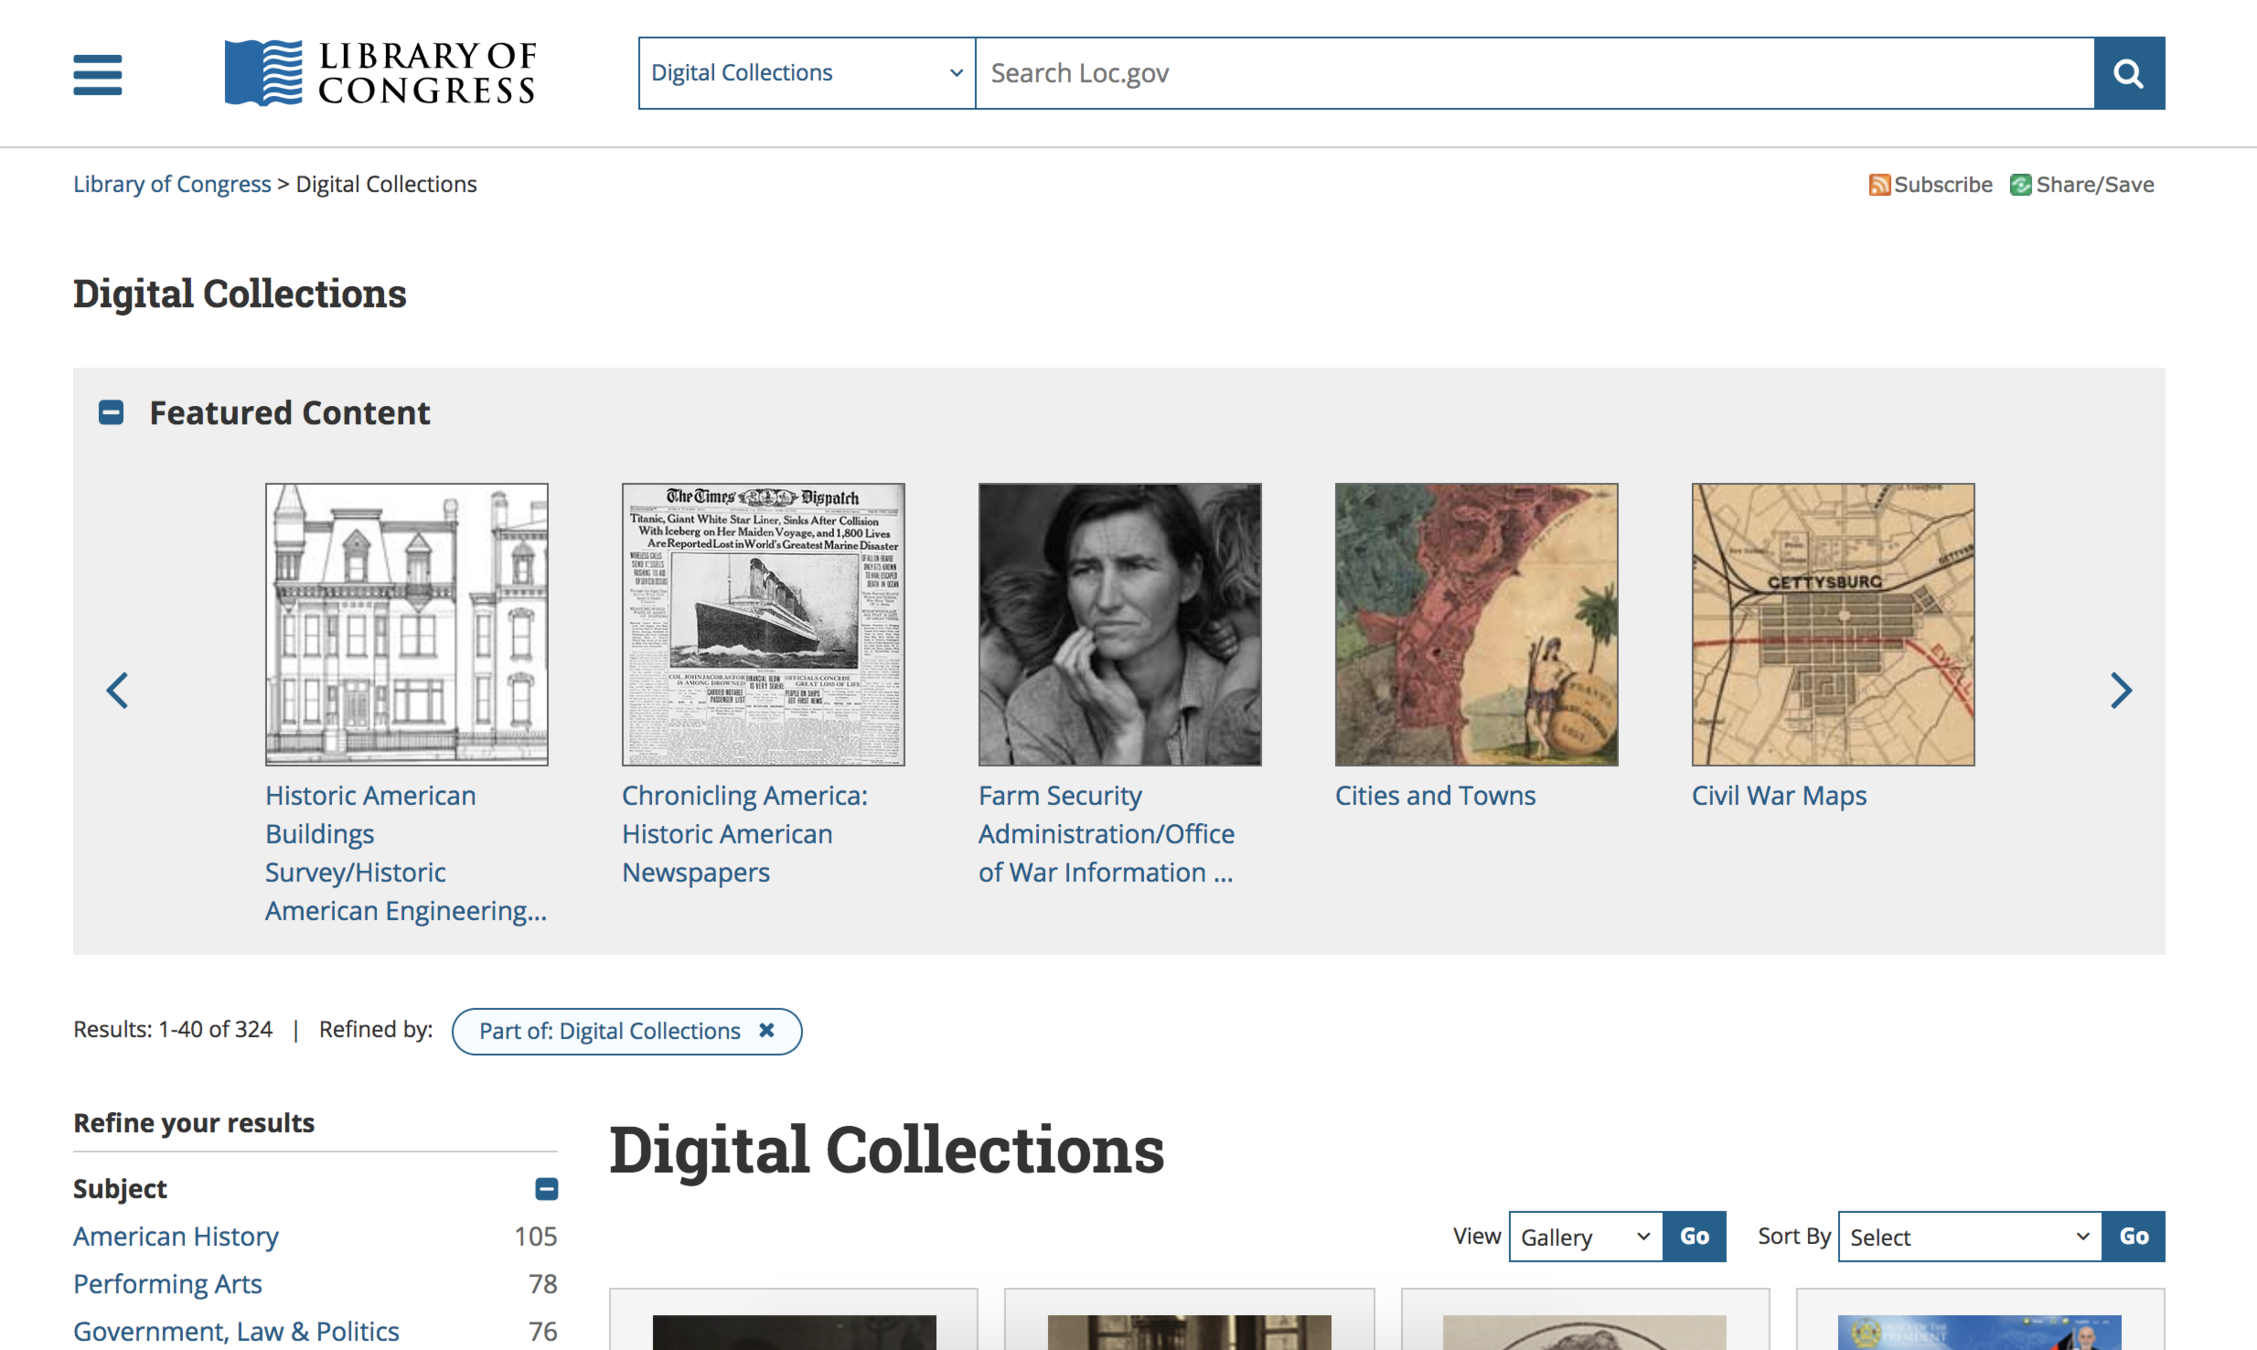Open the Sort By Select dropdown
This screenshot has width=2257, height=1350.
click(1969, 1237)
